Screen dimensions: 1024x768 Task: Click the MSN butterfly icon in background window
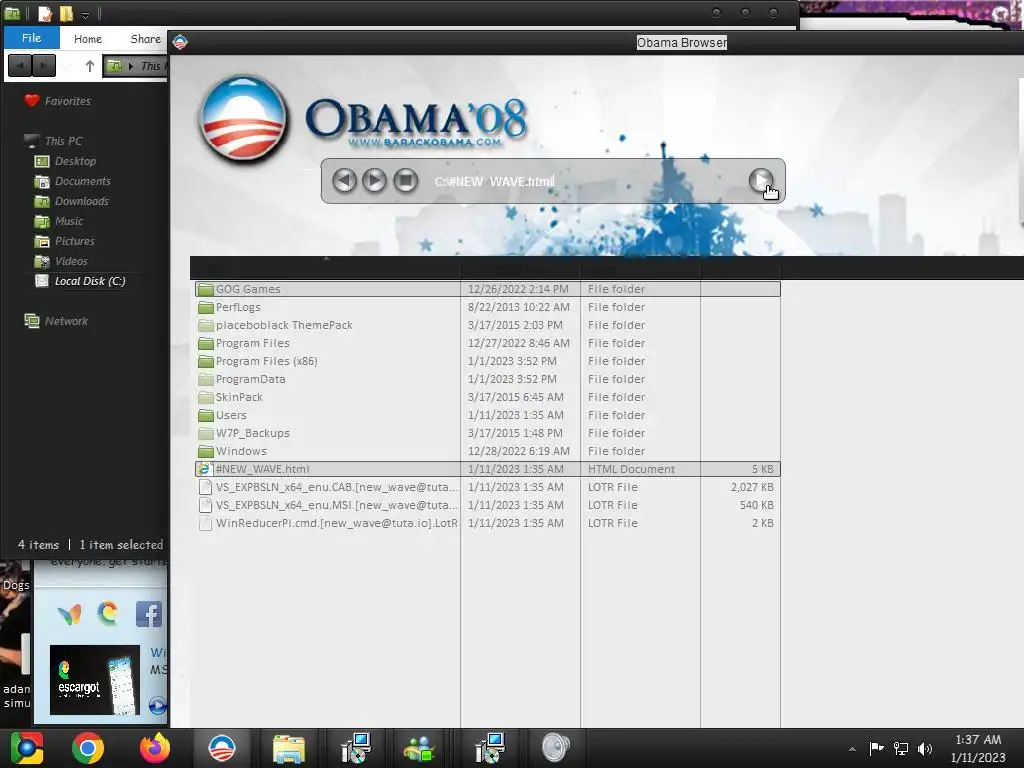tap(69, 614)
